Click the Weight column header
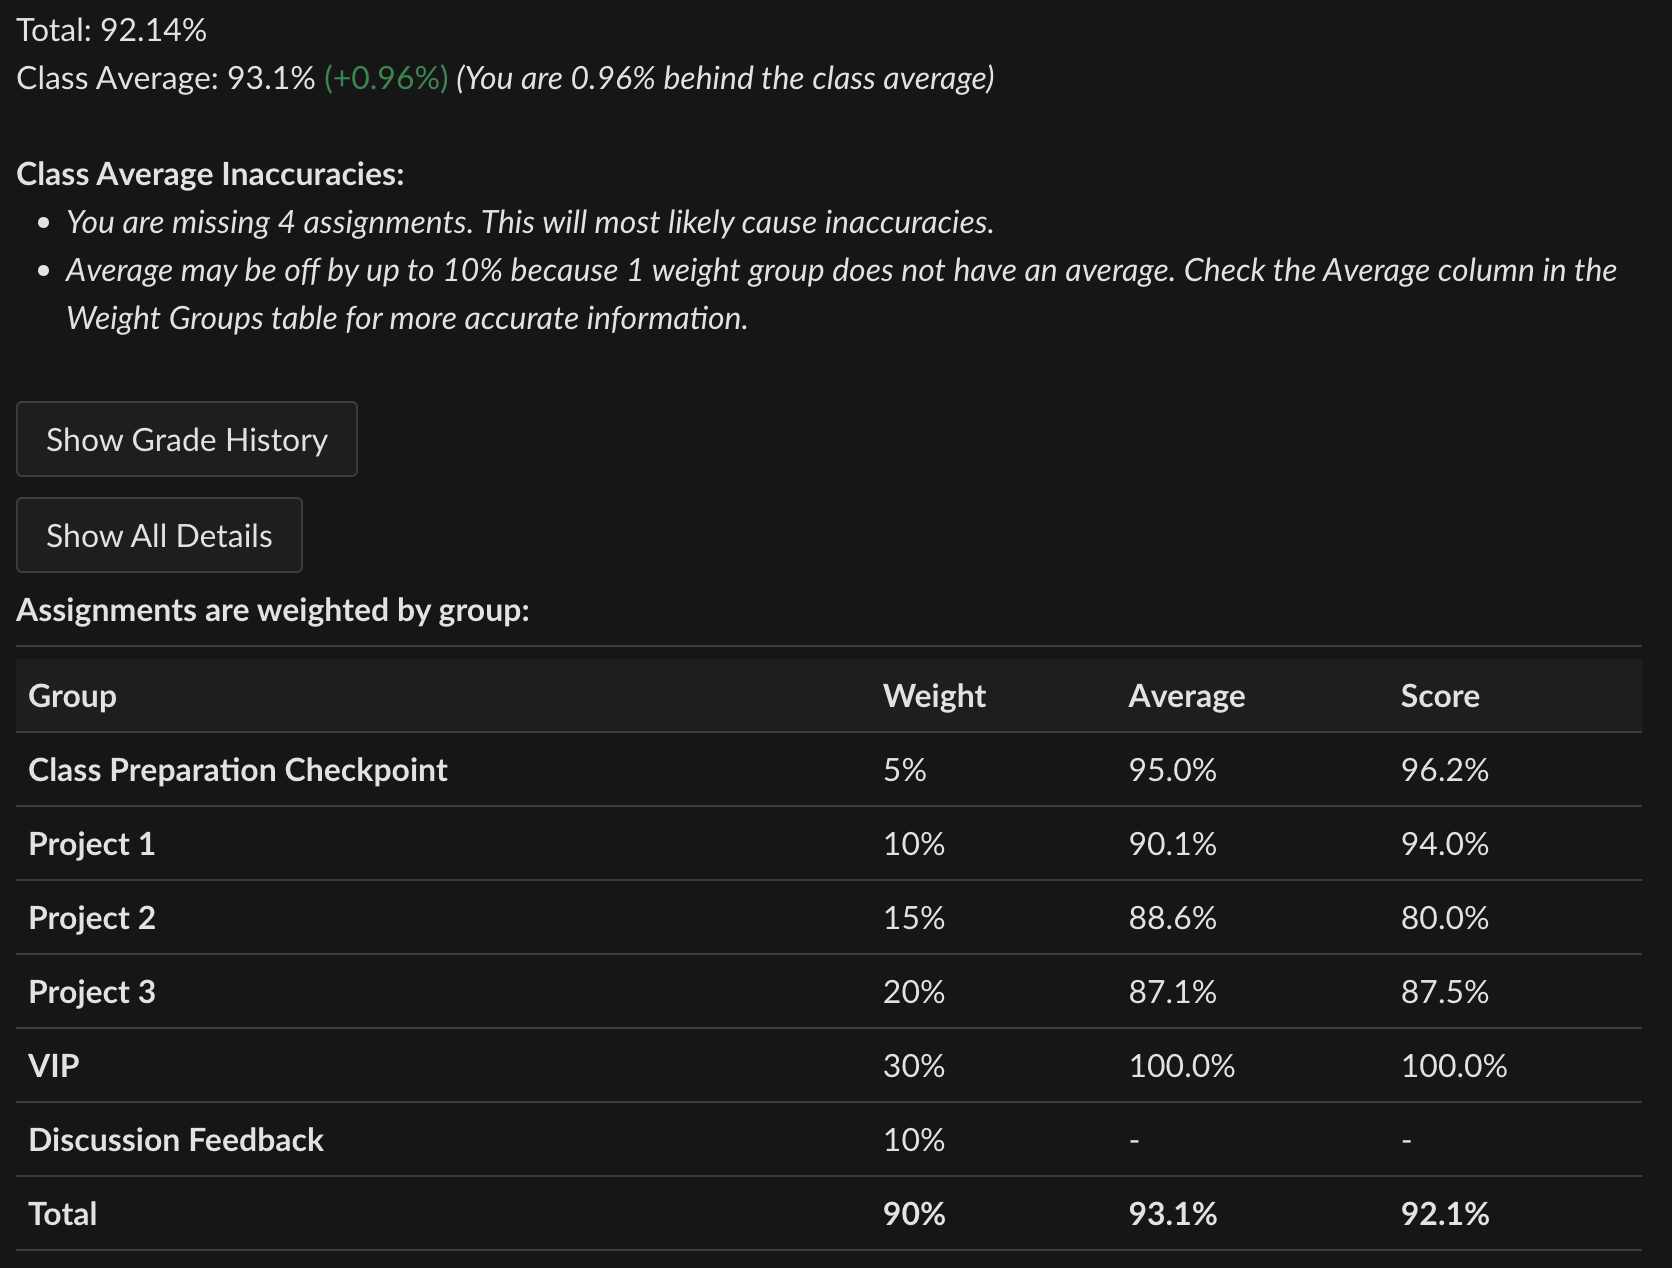This screenshot has width=1672, height=1268. pos(934,696)
